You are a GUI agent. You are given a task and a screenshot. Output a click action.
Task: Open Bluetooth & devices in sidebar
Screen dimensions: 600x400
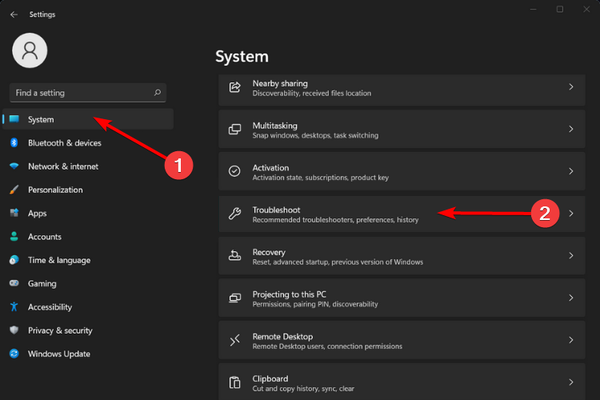click(64, 143)
